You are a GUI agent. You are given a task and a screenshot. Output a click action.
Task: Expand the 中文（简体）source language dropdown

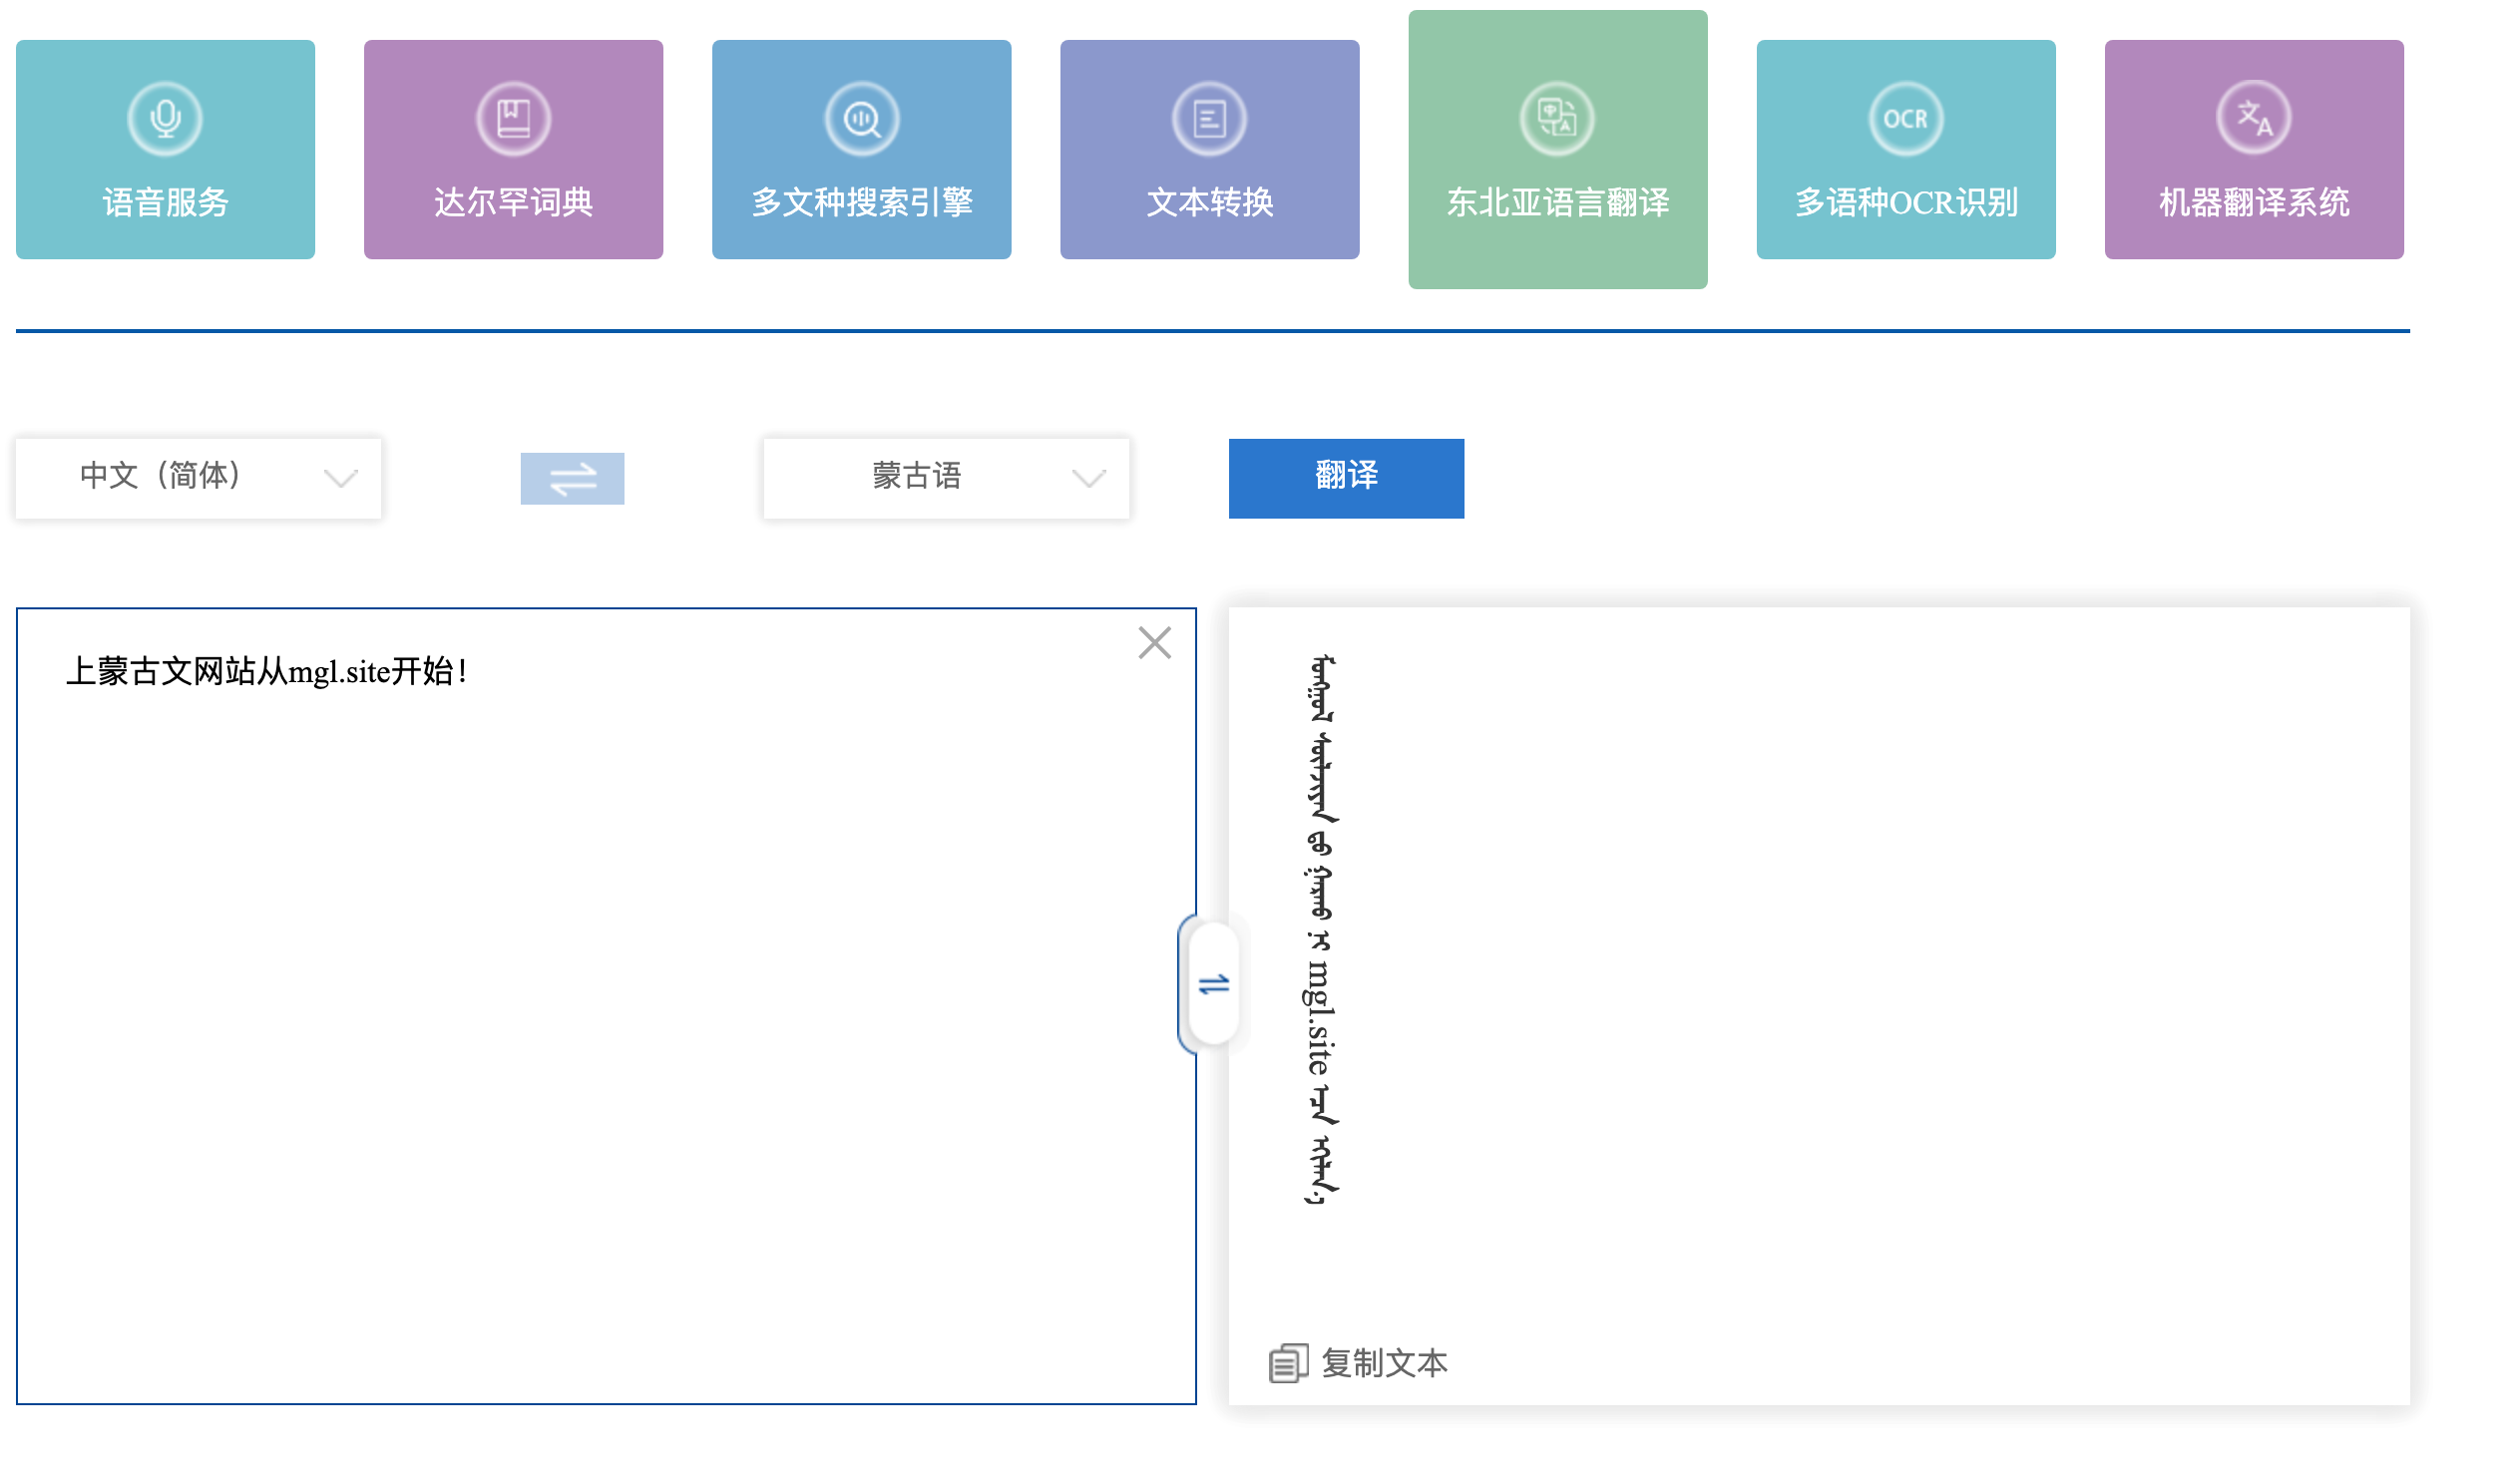pos(198,478)
